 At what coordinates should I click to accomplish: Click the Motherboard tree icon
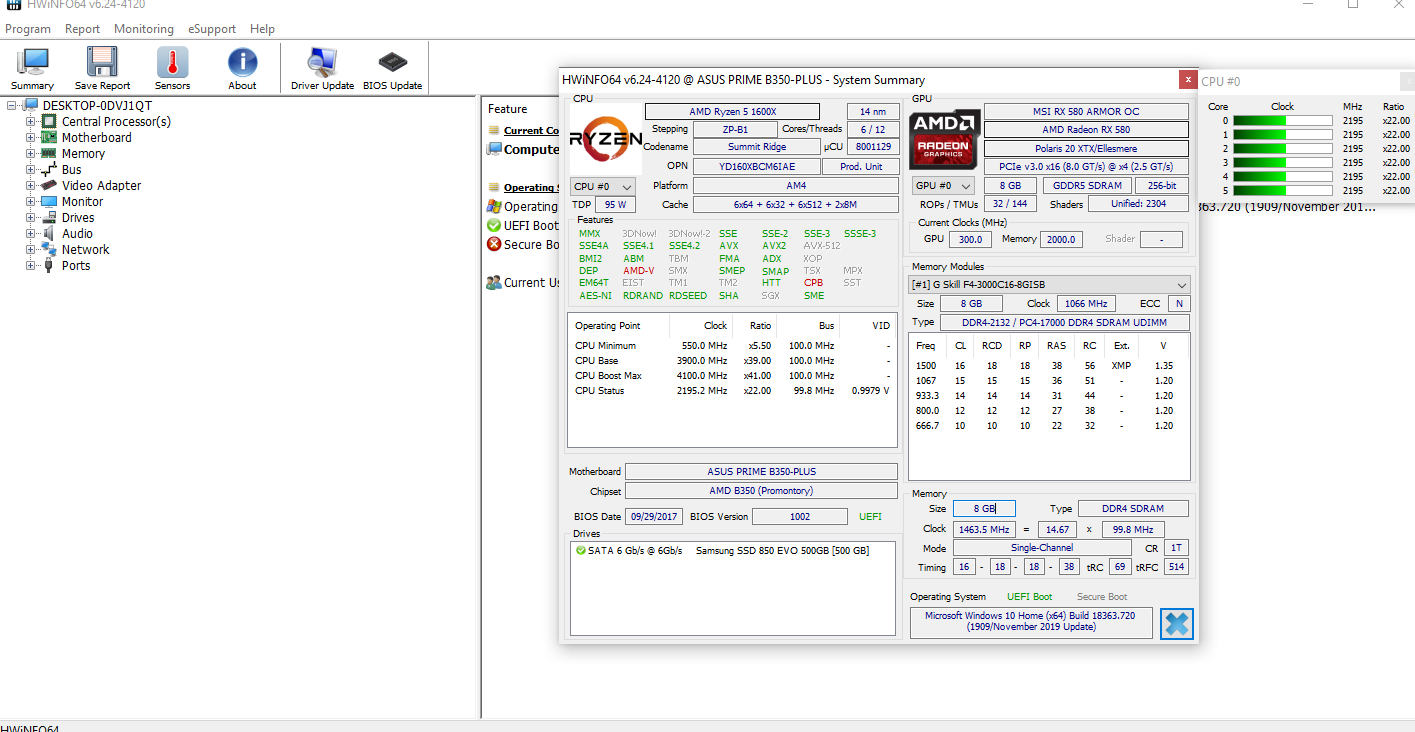(49, 138)
